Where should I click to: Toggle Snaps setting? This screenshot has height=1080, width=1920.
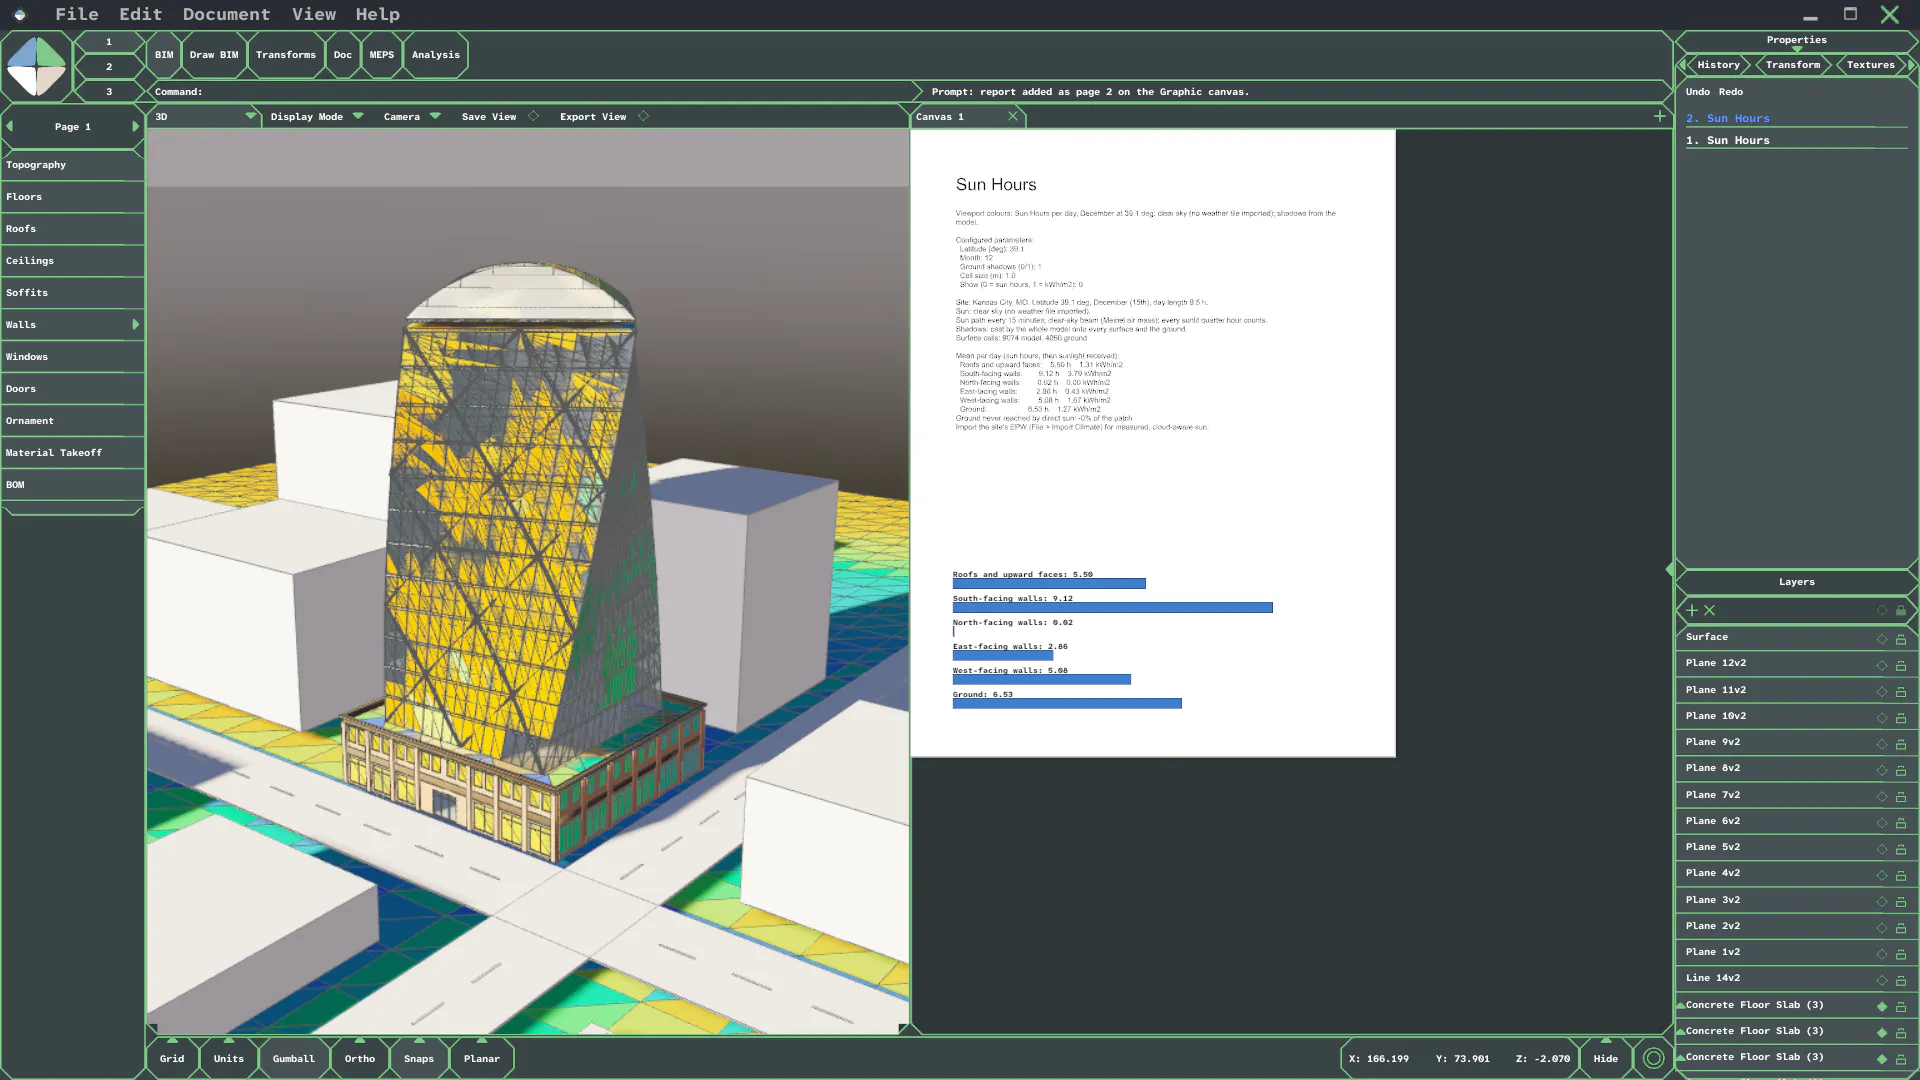419,1058
